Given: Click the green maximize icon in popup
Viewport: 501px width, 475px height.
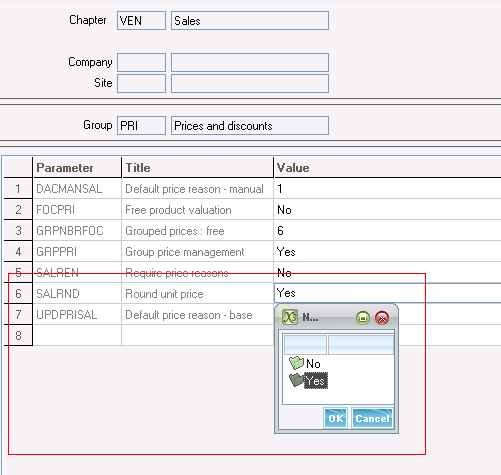Looking at the screenshot, I should point(363,318).
